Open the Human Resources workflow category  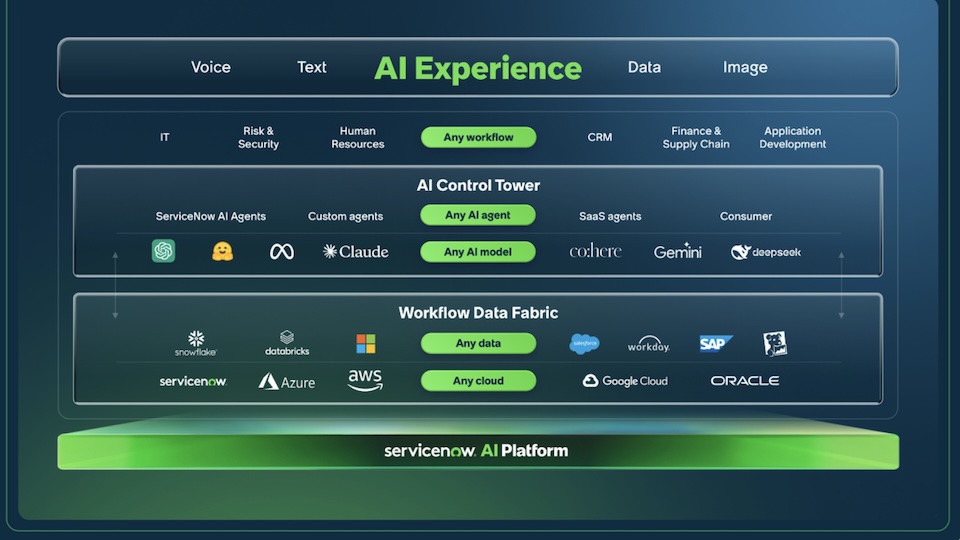(357, 138)
